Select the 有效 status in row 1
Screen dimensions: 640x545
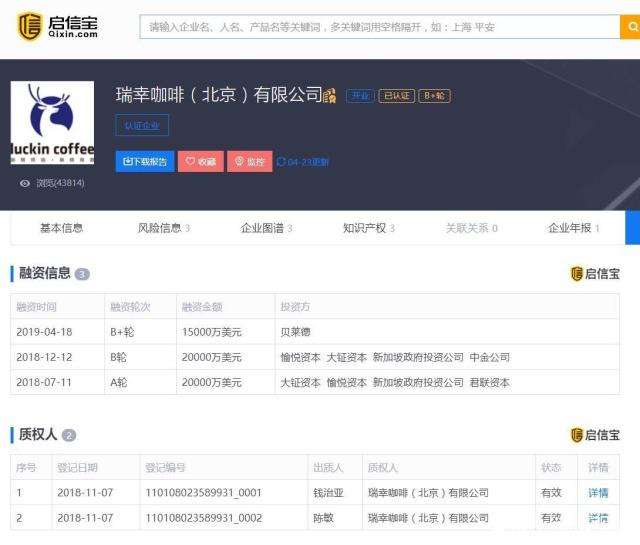[551, 493]
